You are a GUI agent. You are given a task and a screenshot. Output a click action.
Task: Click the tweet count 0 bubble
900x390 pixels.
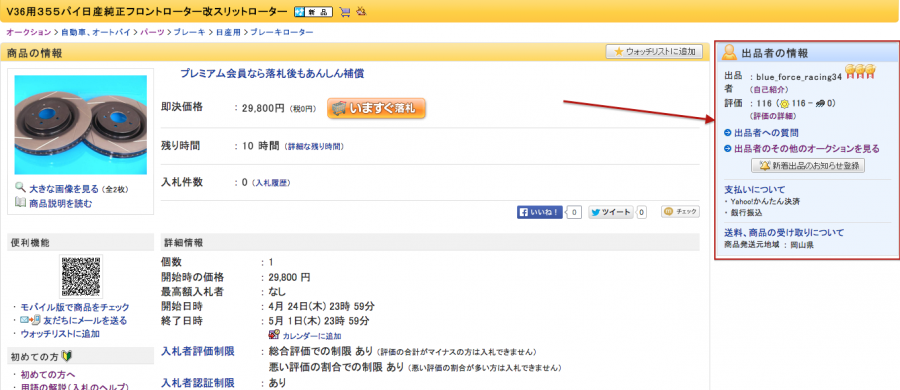641,213
